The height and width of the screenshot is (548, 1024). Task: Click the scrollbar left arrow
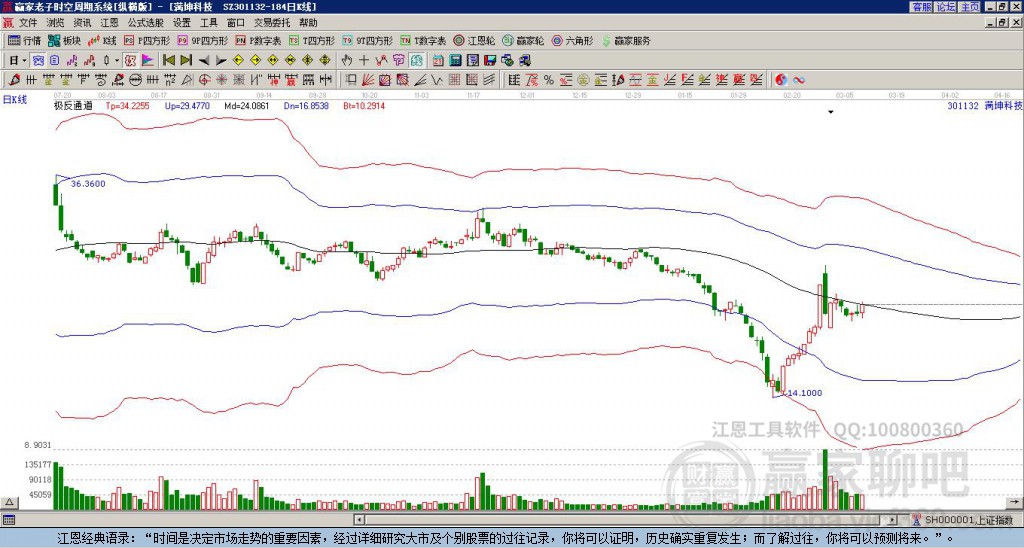359,520
